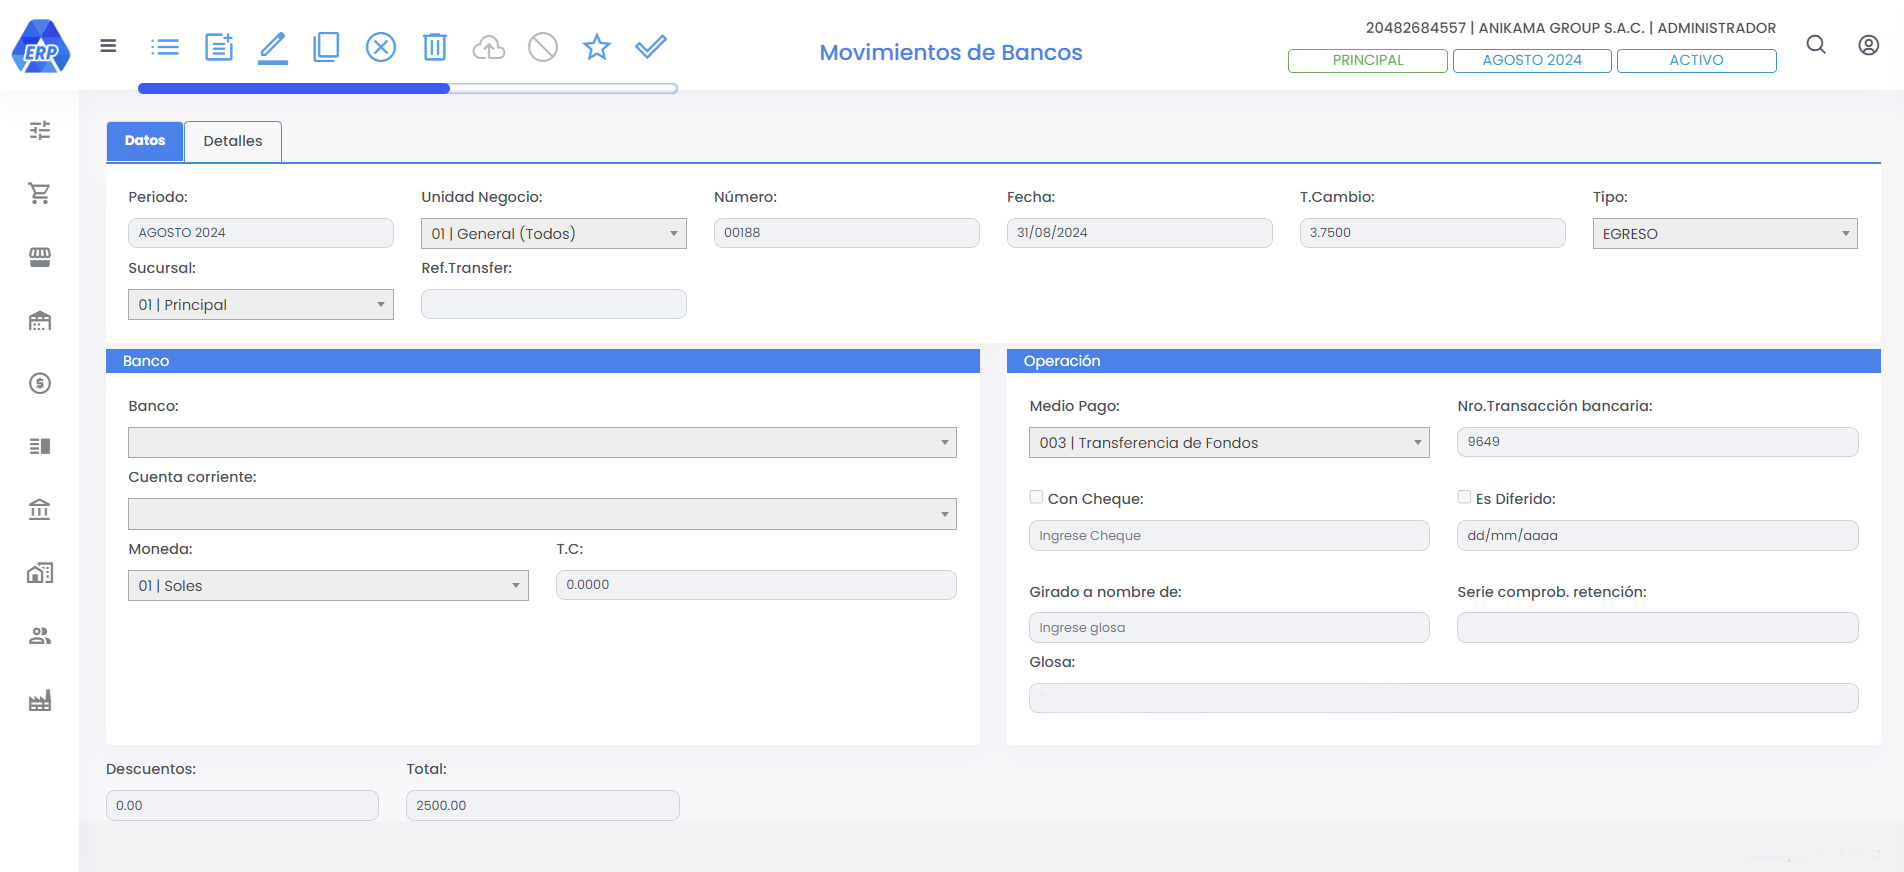This screenshot has height=872, width=1904.
Task: Click the PRINCIPAL button
Action: 1368,60
